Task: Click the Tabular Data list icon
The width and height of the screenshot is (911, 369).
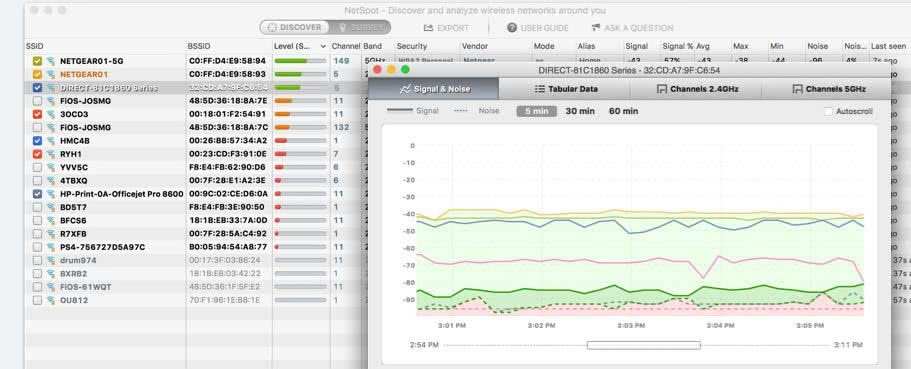Action: (x=539, y=89)
